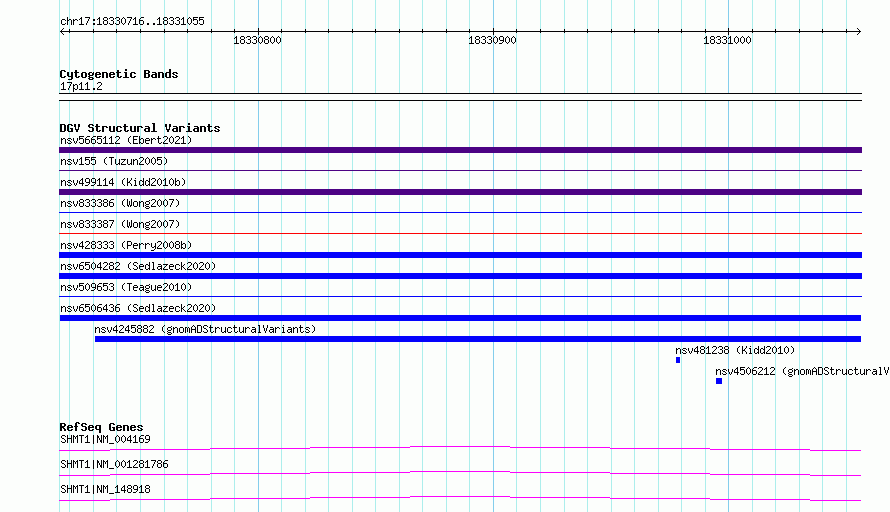890x512 pixels.
Task: Open variant nsv4245882 (gnomADStructuralVariants) label
Action: pyautogui.click(x=205, y=329)
